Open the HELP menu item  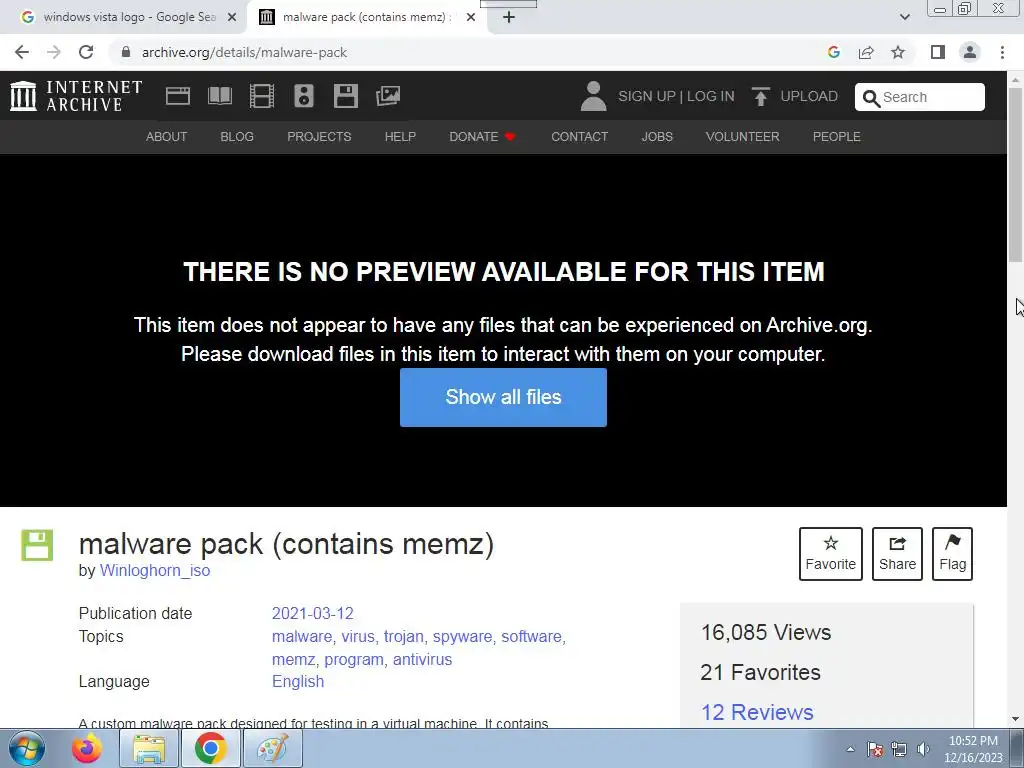[400, 136]
